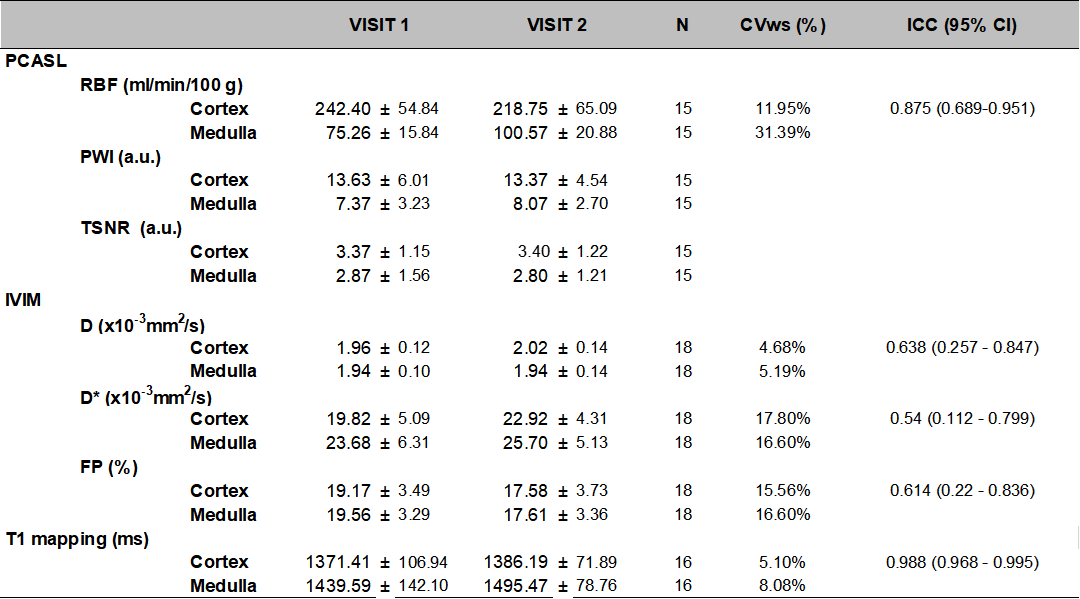
Task: Click the black redacted bar in ICC column
Action: coord(962,538)
